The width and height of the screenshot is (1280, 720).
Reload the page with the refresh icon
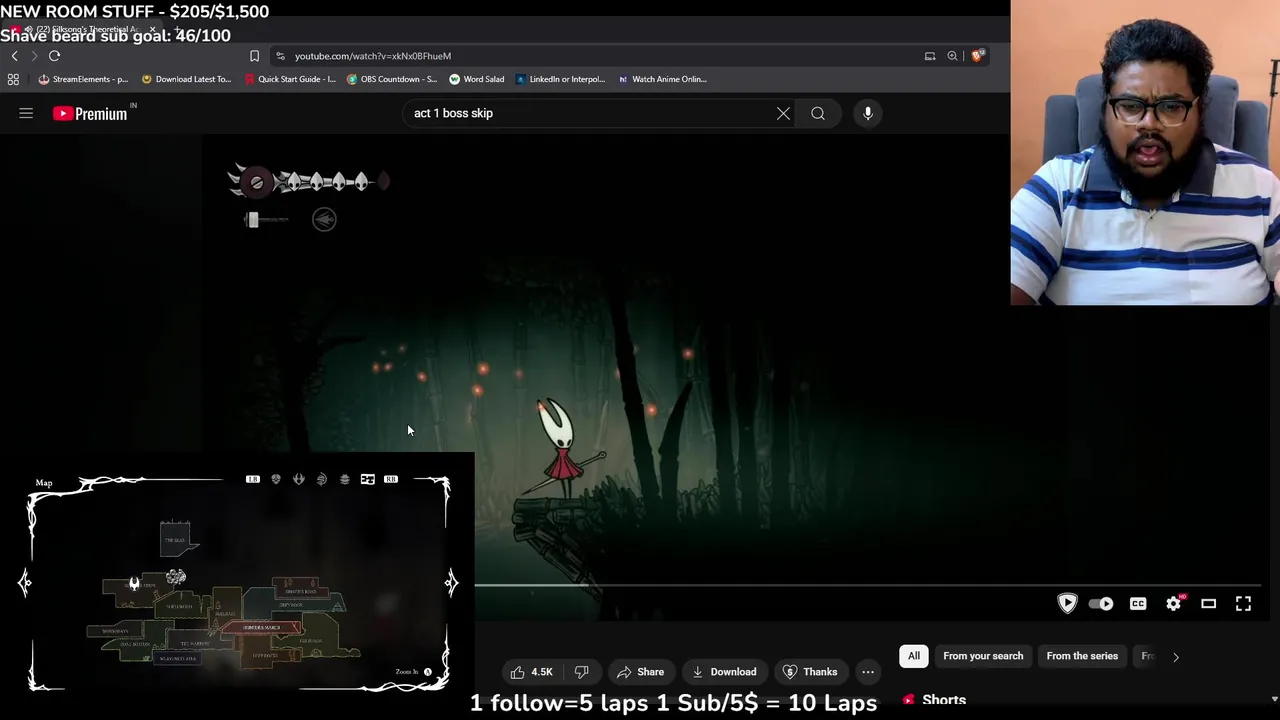(x=54, y=56)
